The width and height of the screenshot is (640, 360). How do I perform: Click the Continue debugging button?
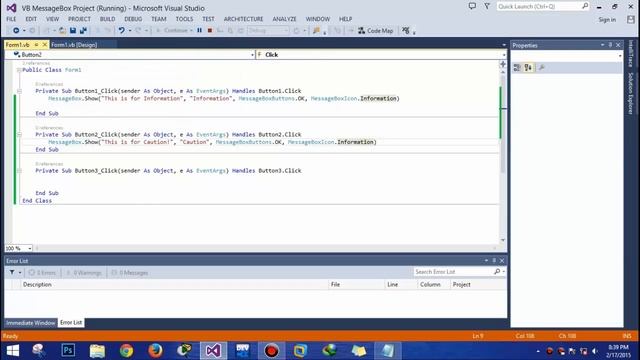pyautogui.click(x=173, y=31)
